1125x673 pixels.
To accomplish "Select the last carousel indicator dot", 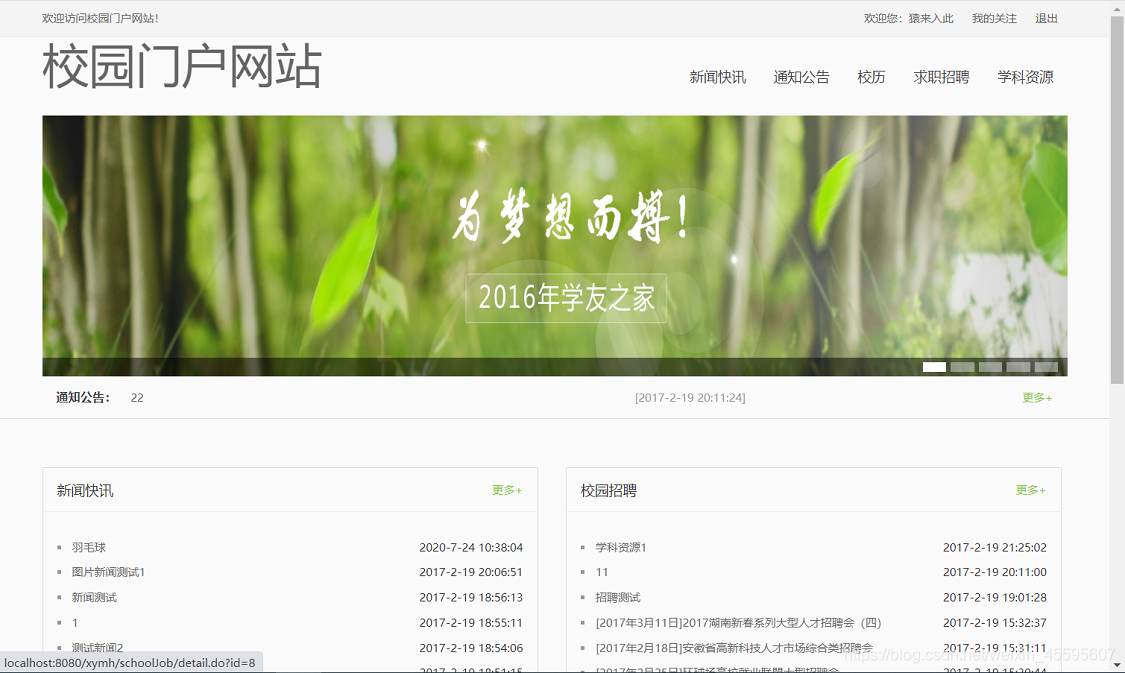I will [x=1046, y=366].
